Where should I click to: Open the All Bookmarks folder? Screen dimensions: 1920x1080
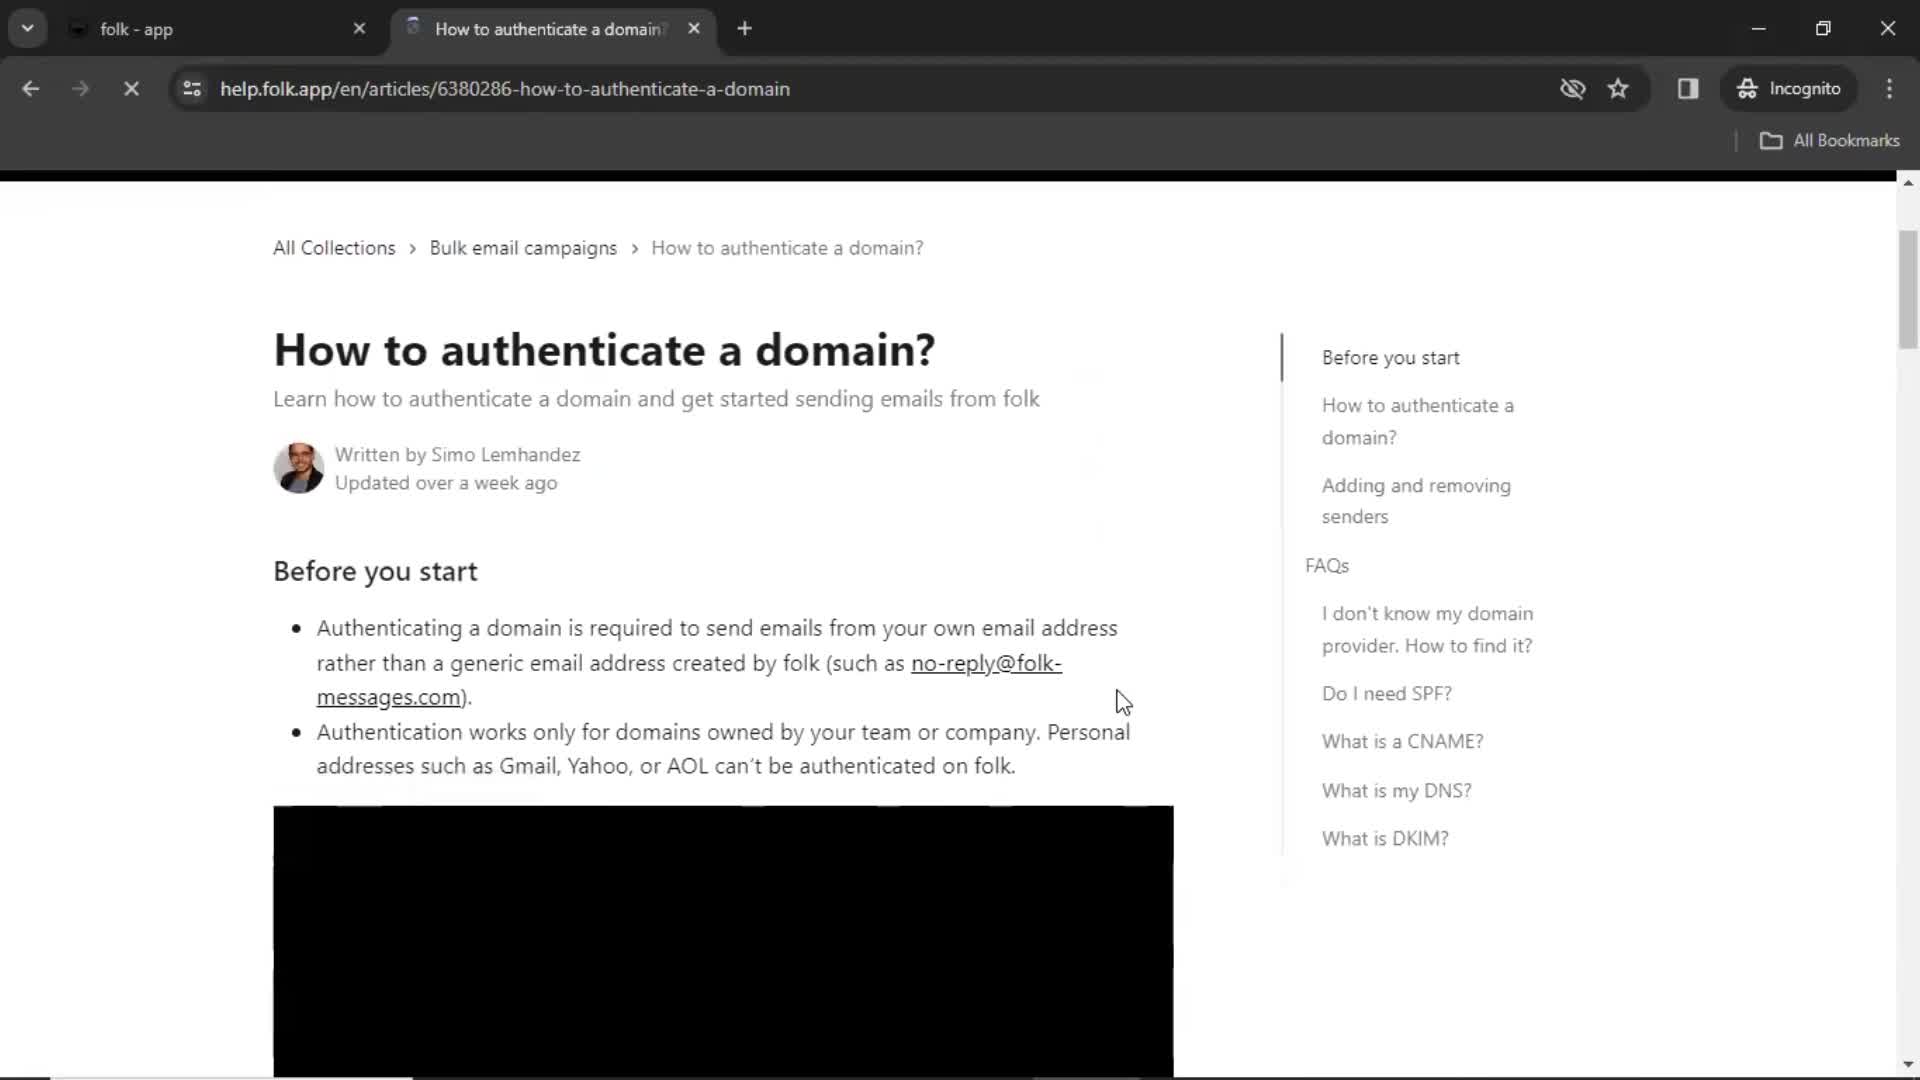1829,141
